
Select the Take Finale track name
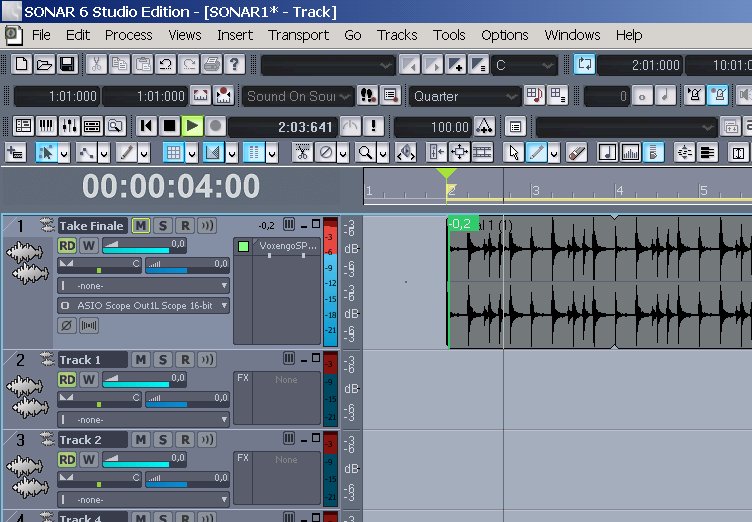(x=92, y=225)
